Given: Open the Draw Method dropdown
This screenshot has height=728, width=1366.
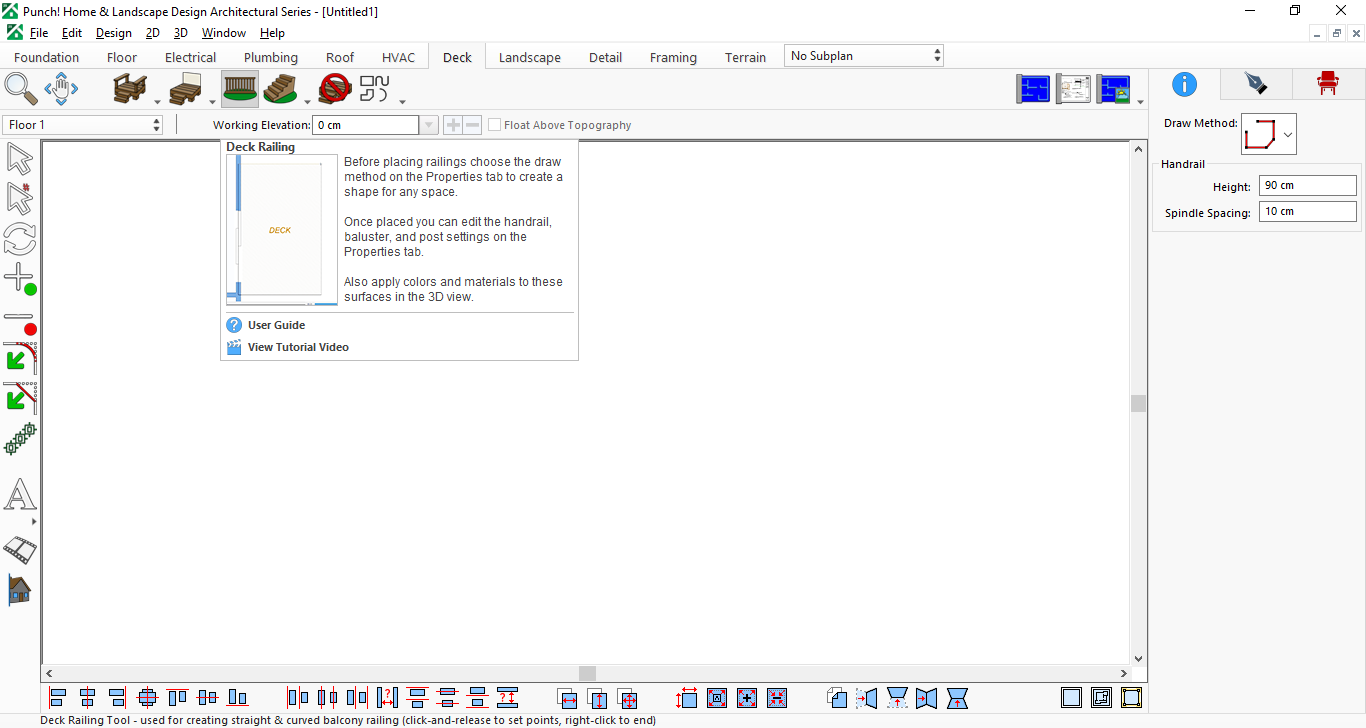Looking at the screenshot, I should click(1269, 134).
